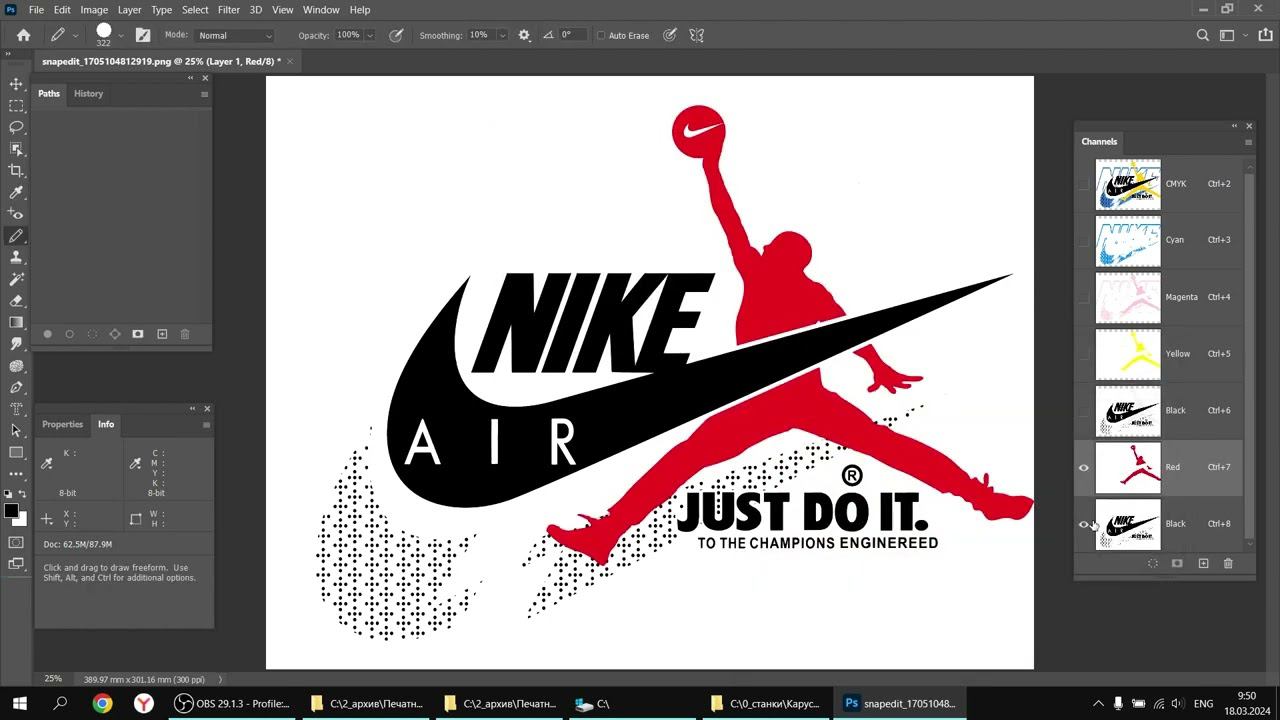The width and height of the screenshot is (1280, 720).
Task: Select the Yellow channel thumbnail
Action: click(1128, 354)
